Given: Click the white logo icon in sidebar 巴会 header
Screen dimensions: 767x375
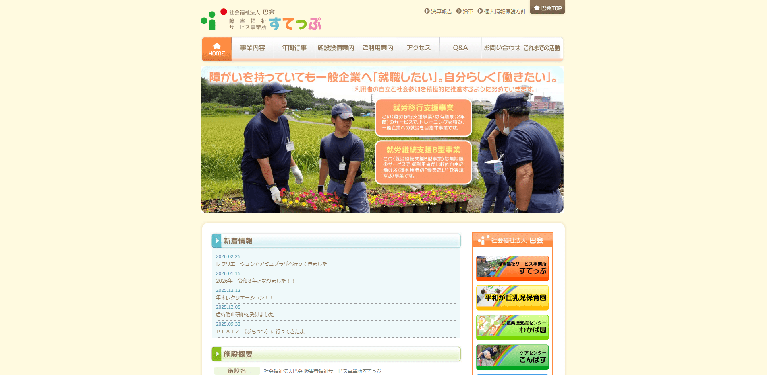Looking at the screenshot, I should coord(483,240).
